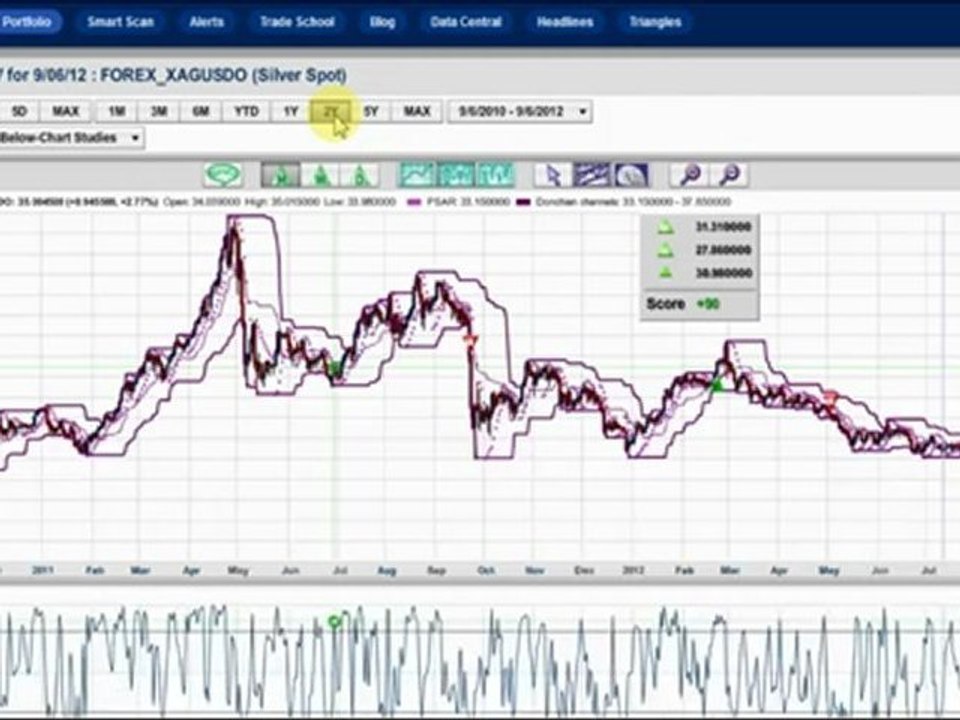Click green circle marker in lower oscillator
The image size is (960, 720).
point(334,623)
